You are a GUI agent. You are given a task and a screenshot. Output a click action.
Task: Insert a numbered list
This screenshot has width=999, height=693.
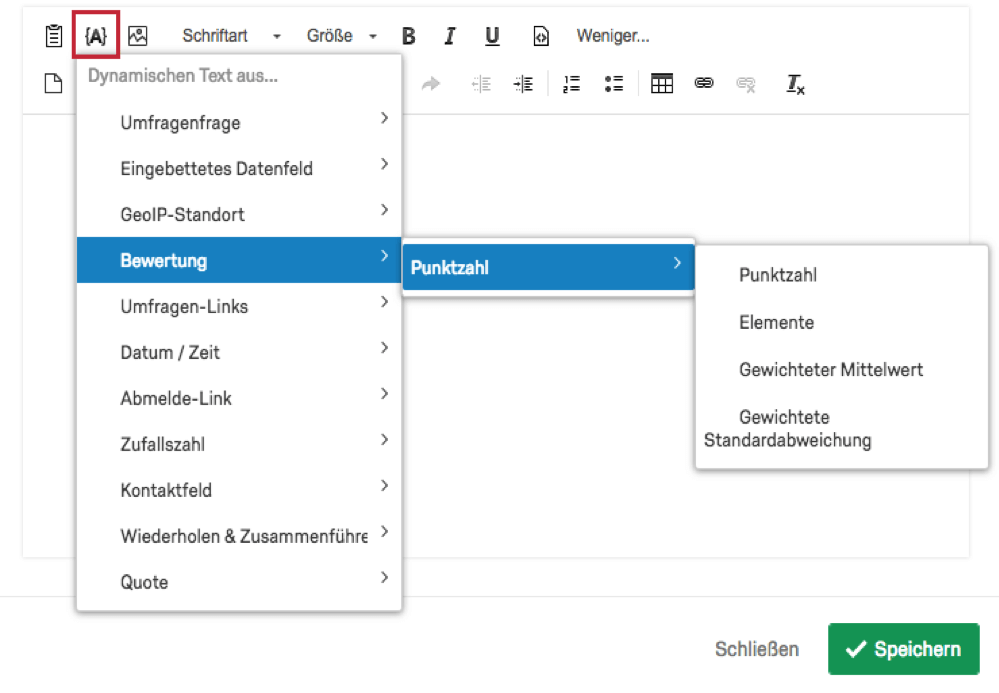pyautogui.click(x=571, y=83)
